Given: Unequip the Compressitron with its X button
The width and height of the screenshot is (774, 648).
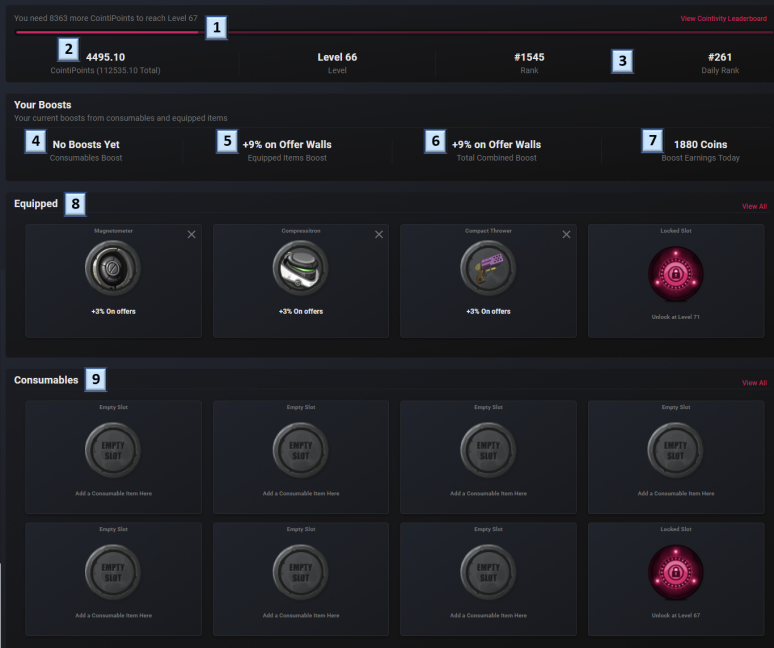Looking at the screenshot, I should coord(379,234).
